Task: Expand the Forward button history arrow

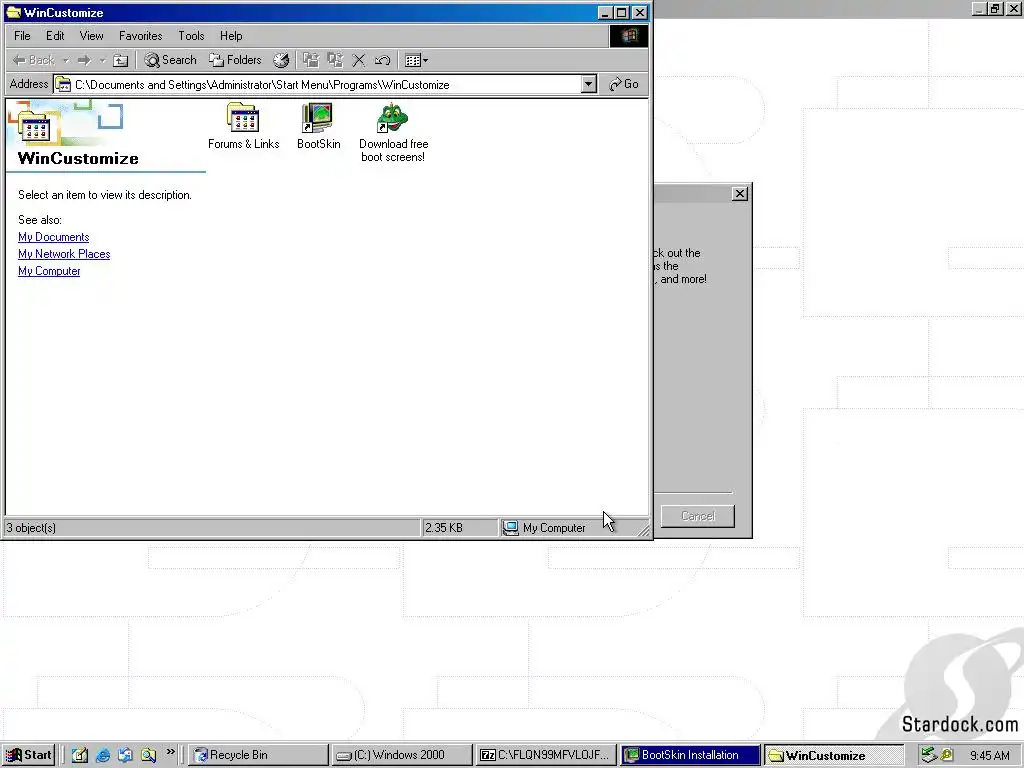Action: tap(103, 61)
